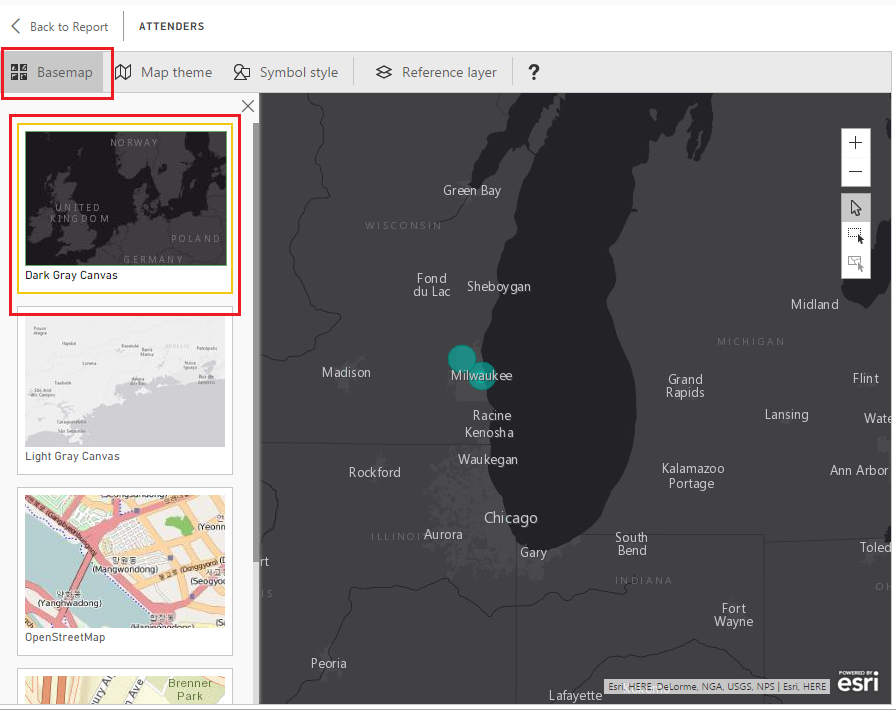Screen dimensions: 896x724
Task: Open Reference layer settings
Action: 436,73
